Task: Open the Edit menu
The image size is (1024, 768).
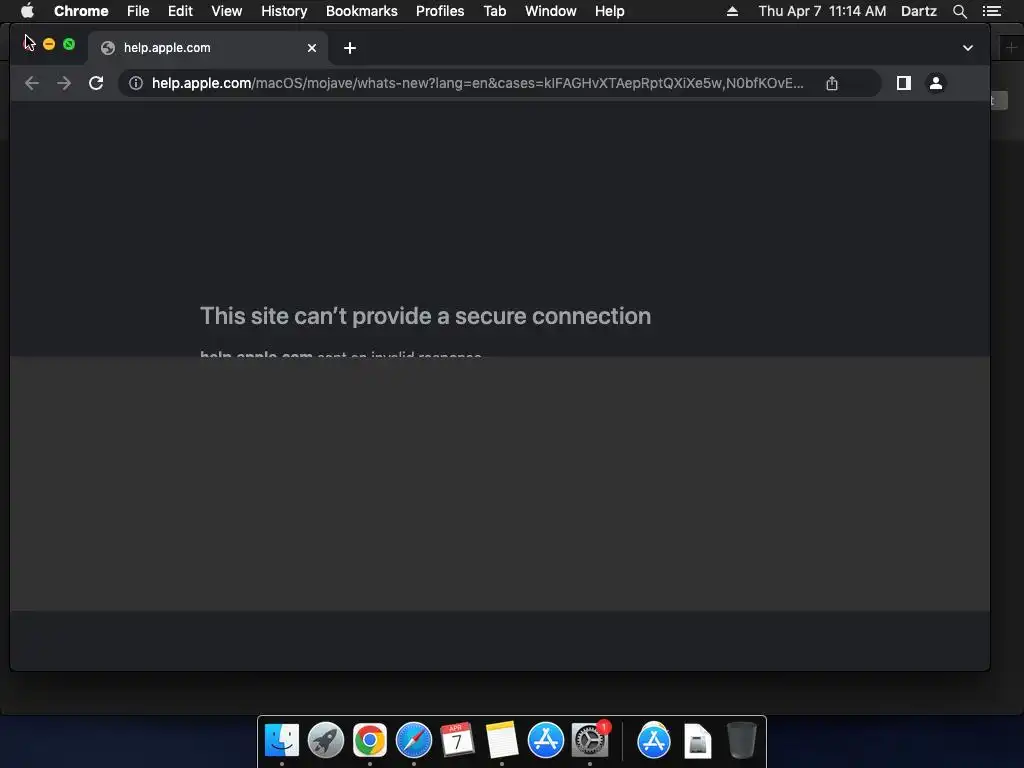Action: point(180,11)
